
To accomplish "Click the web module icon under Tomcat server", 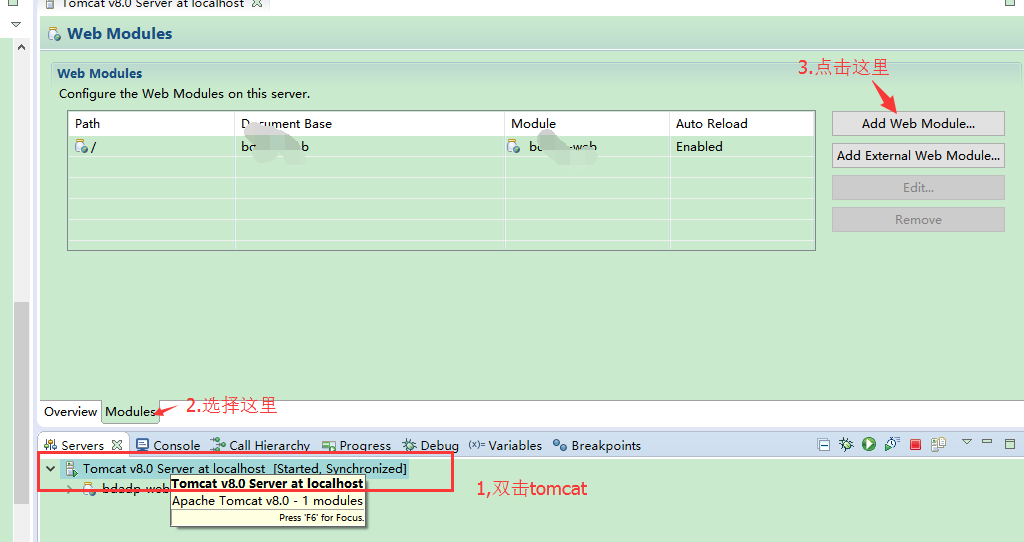I will 89,488.
